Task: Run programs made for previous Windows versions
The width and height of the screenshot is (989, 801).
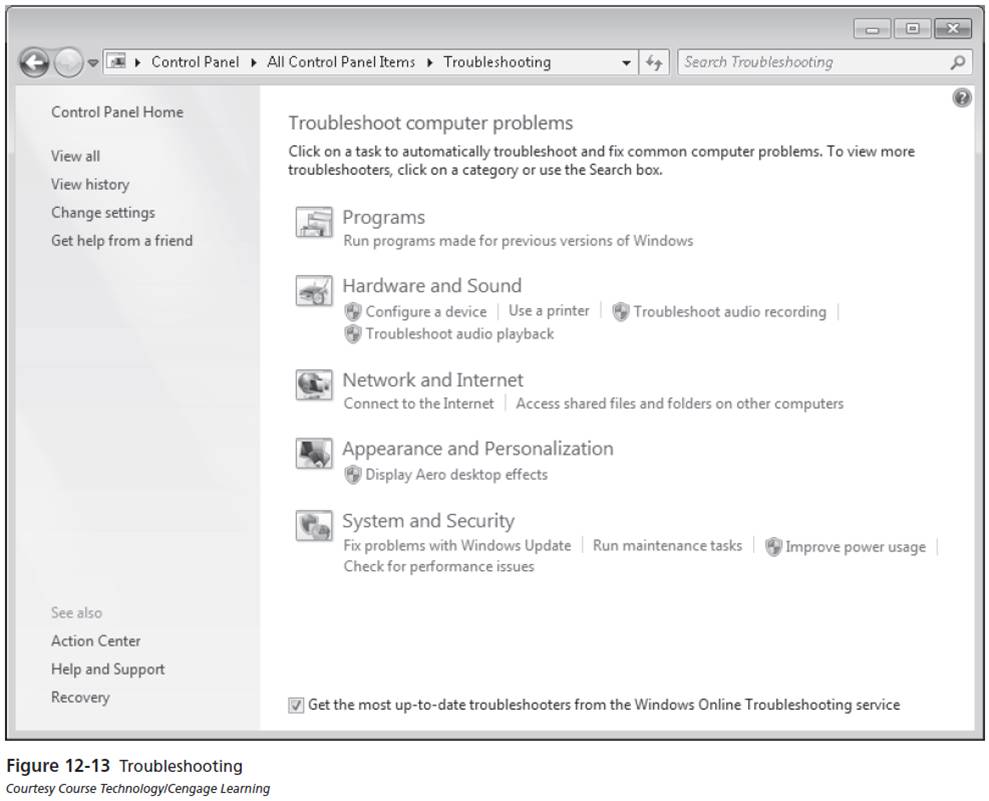Action: click(518, 241)
